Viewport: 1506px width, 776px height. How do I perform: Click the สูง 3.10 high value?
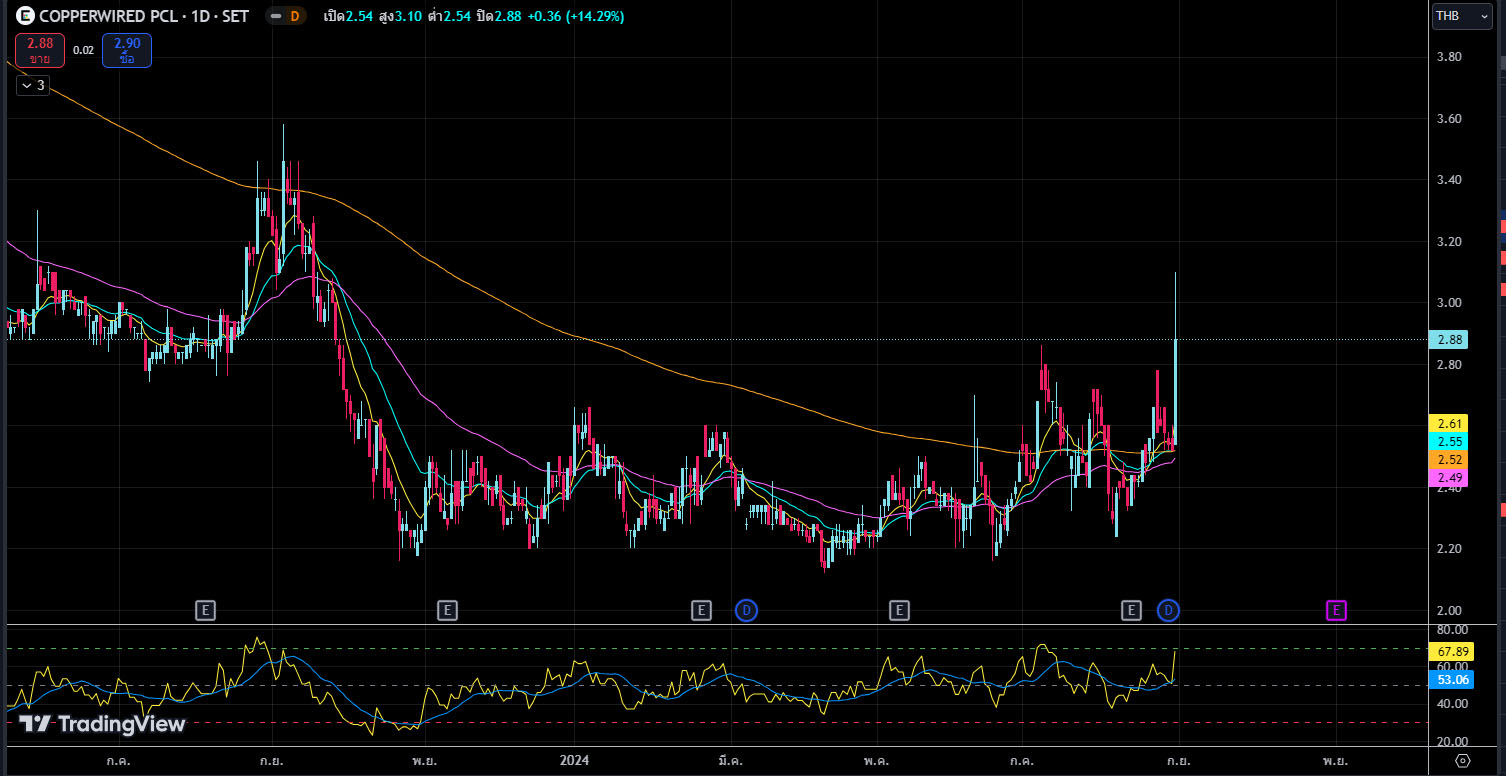(x=399, y=17)
